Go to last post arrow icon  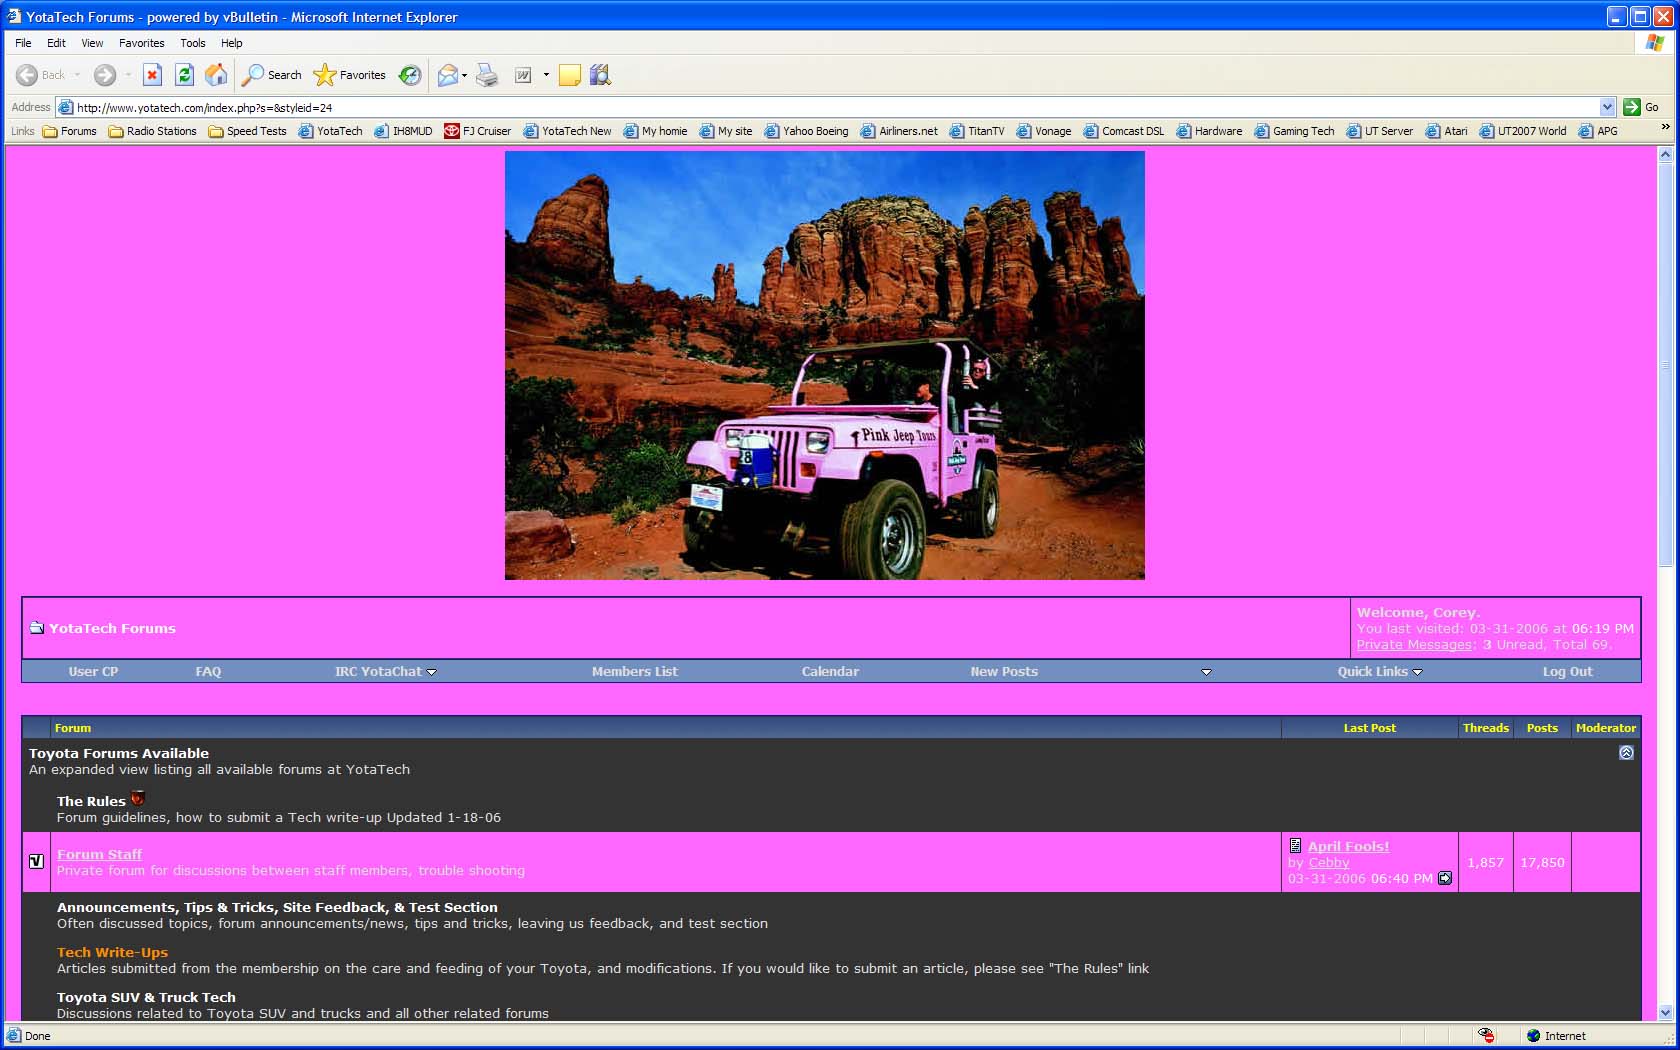click(1445, 878)
